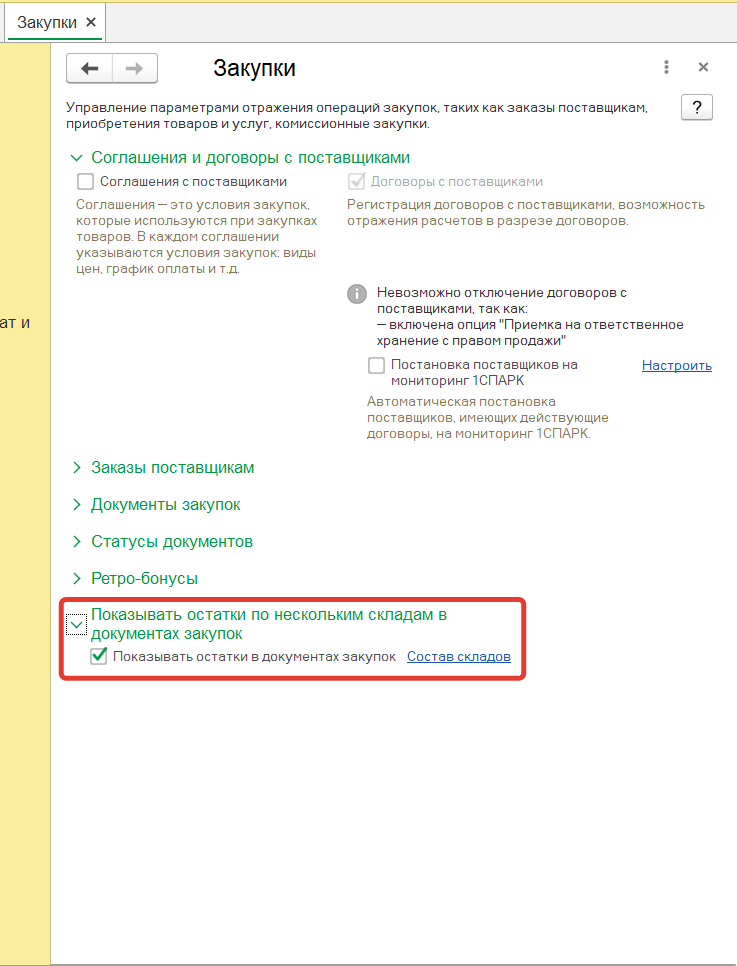Viewport: 737px width, 966px height.
Task: Enable Постановка поставщиков на мониторинг 1СПАРК
Action: coord(376,365)
